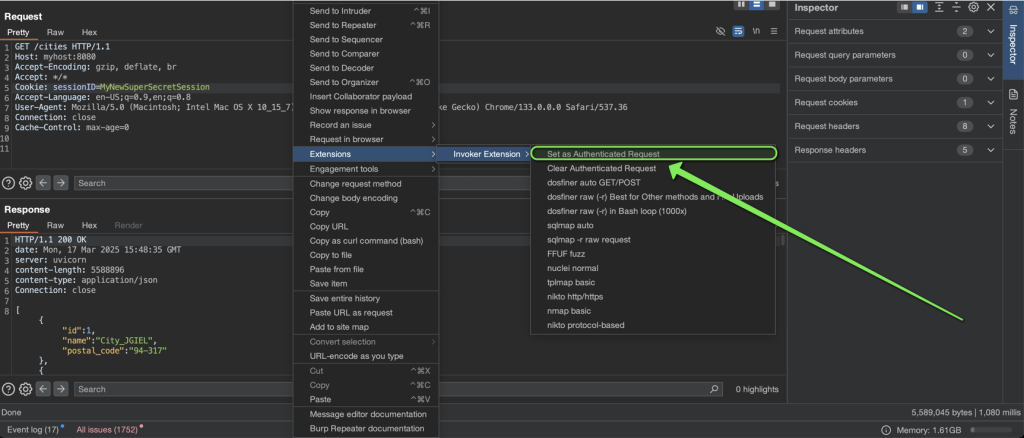Click the Inspector collapse-all sections icon

point(956,7)
